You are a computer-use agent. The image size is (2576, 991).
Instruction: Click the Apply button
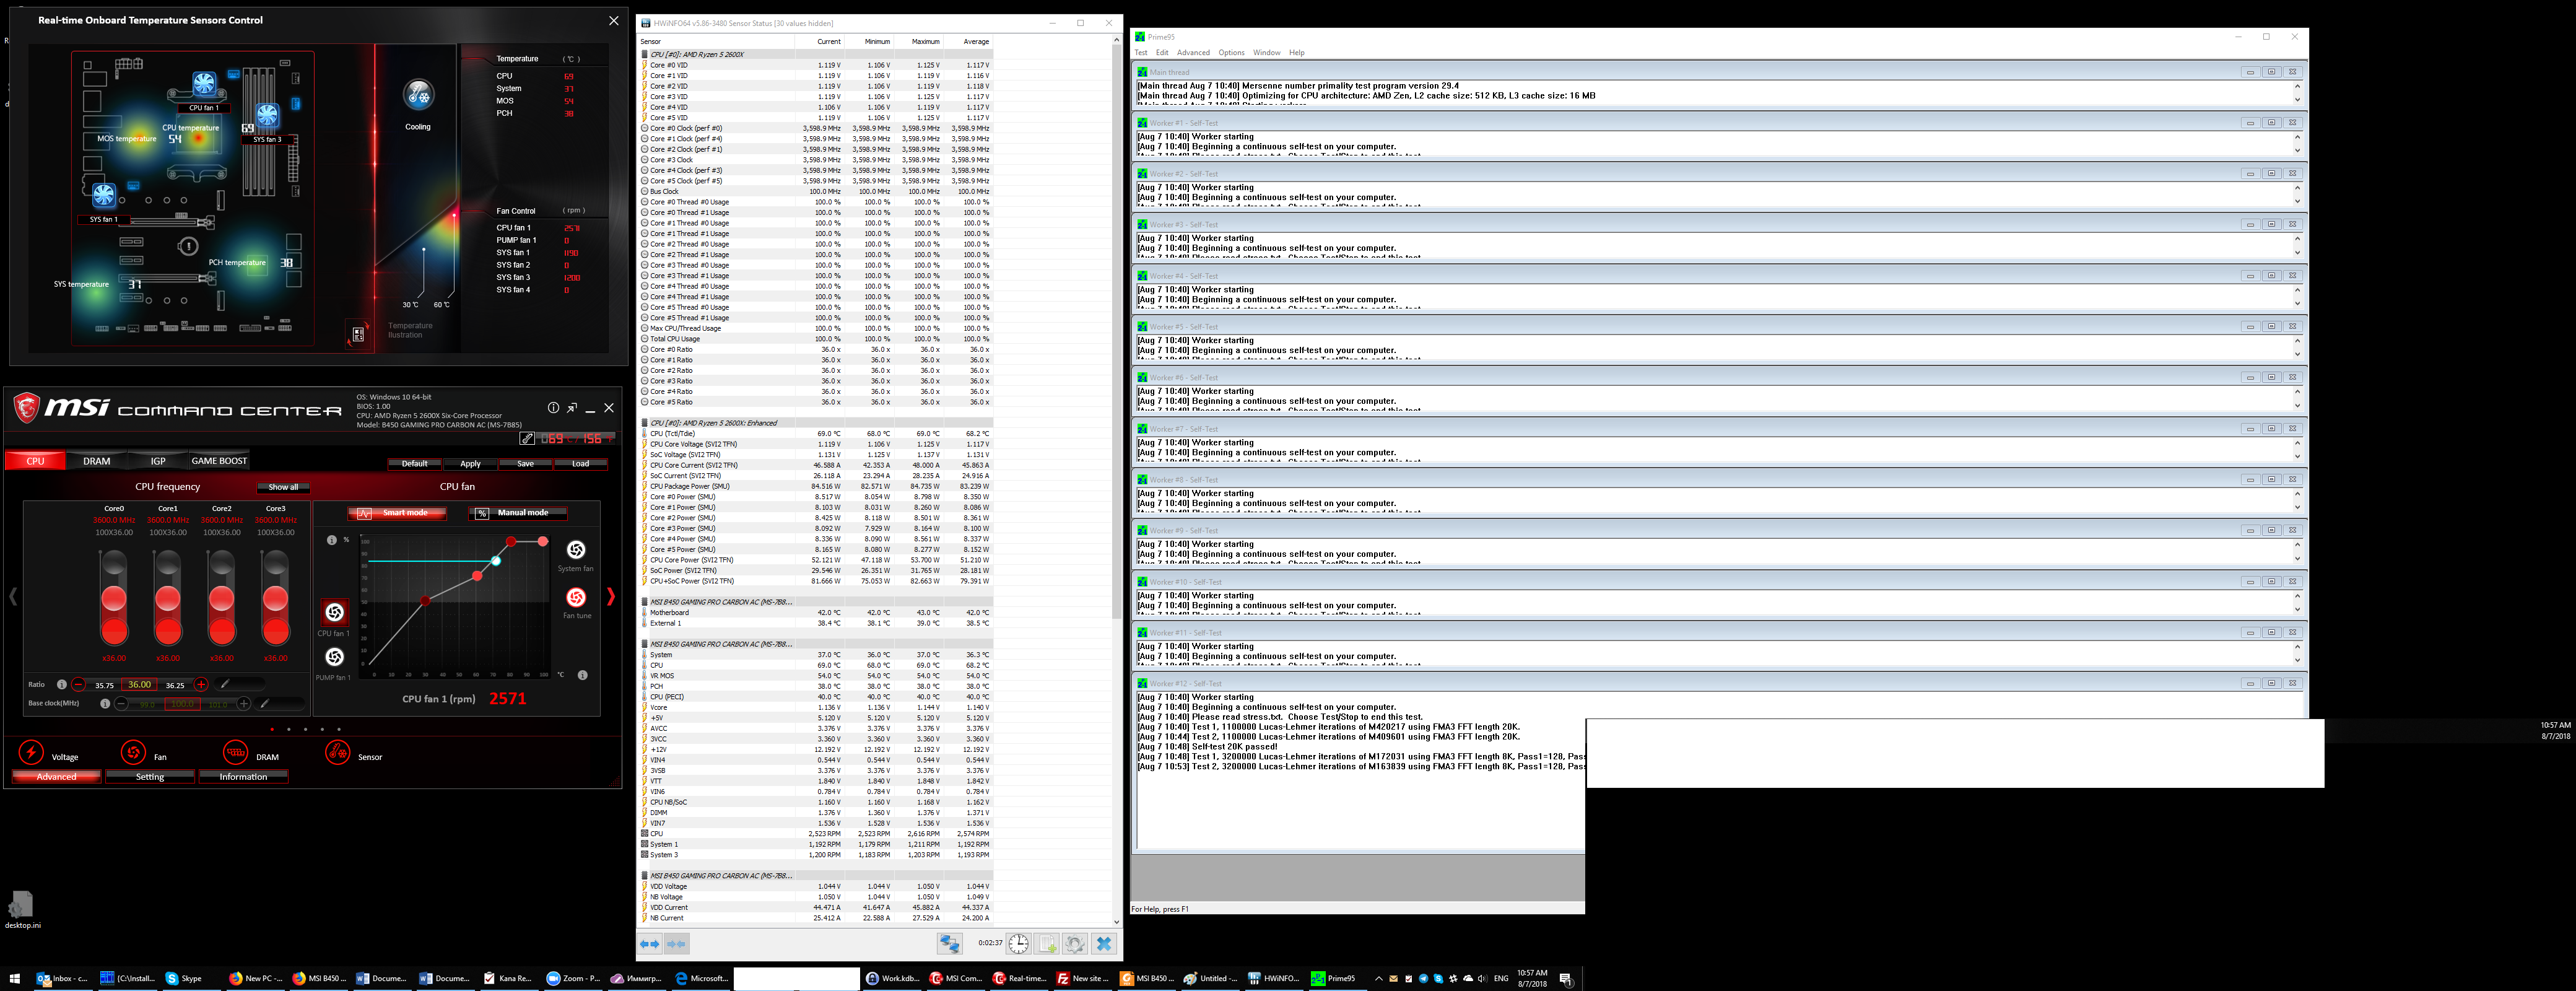470,464
